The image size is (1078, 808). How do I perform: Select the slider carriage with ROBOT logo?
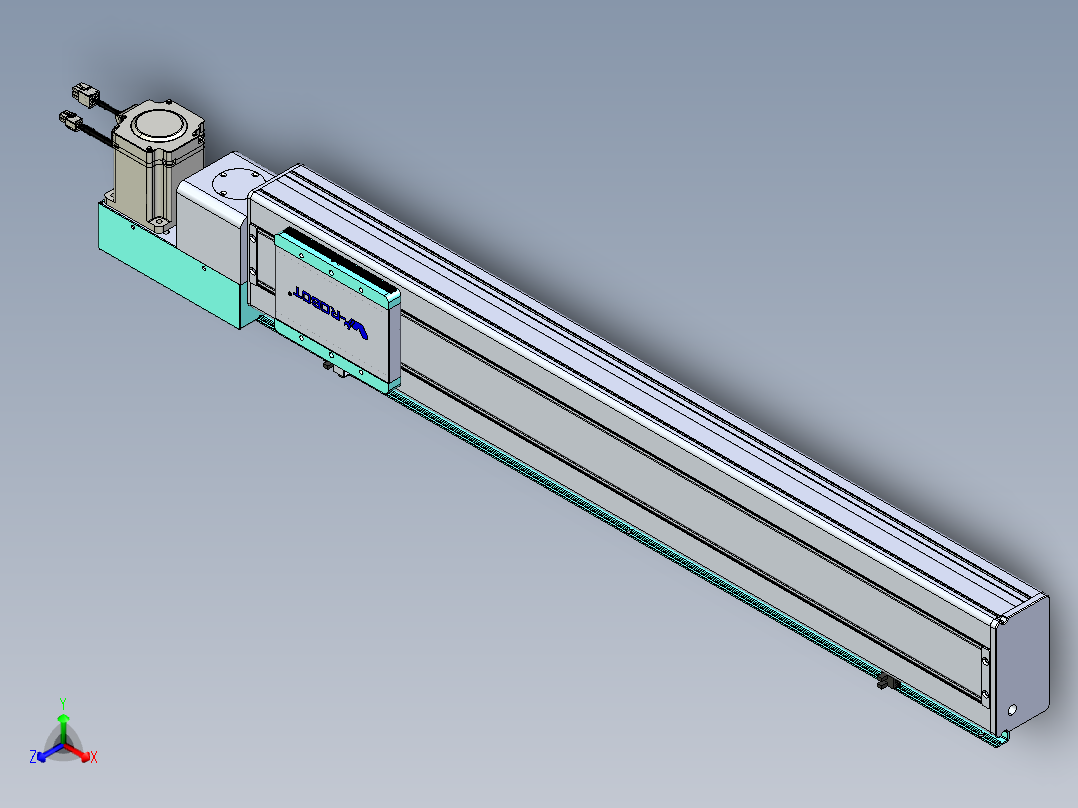[x=337, y=312]
